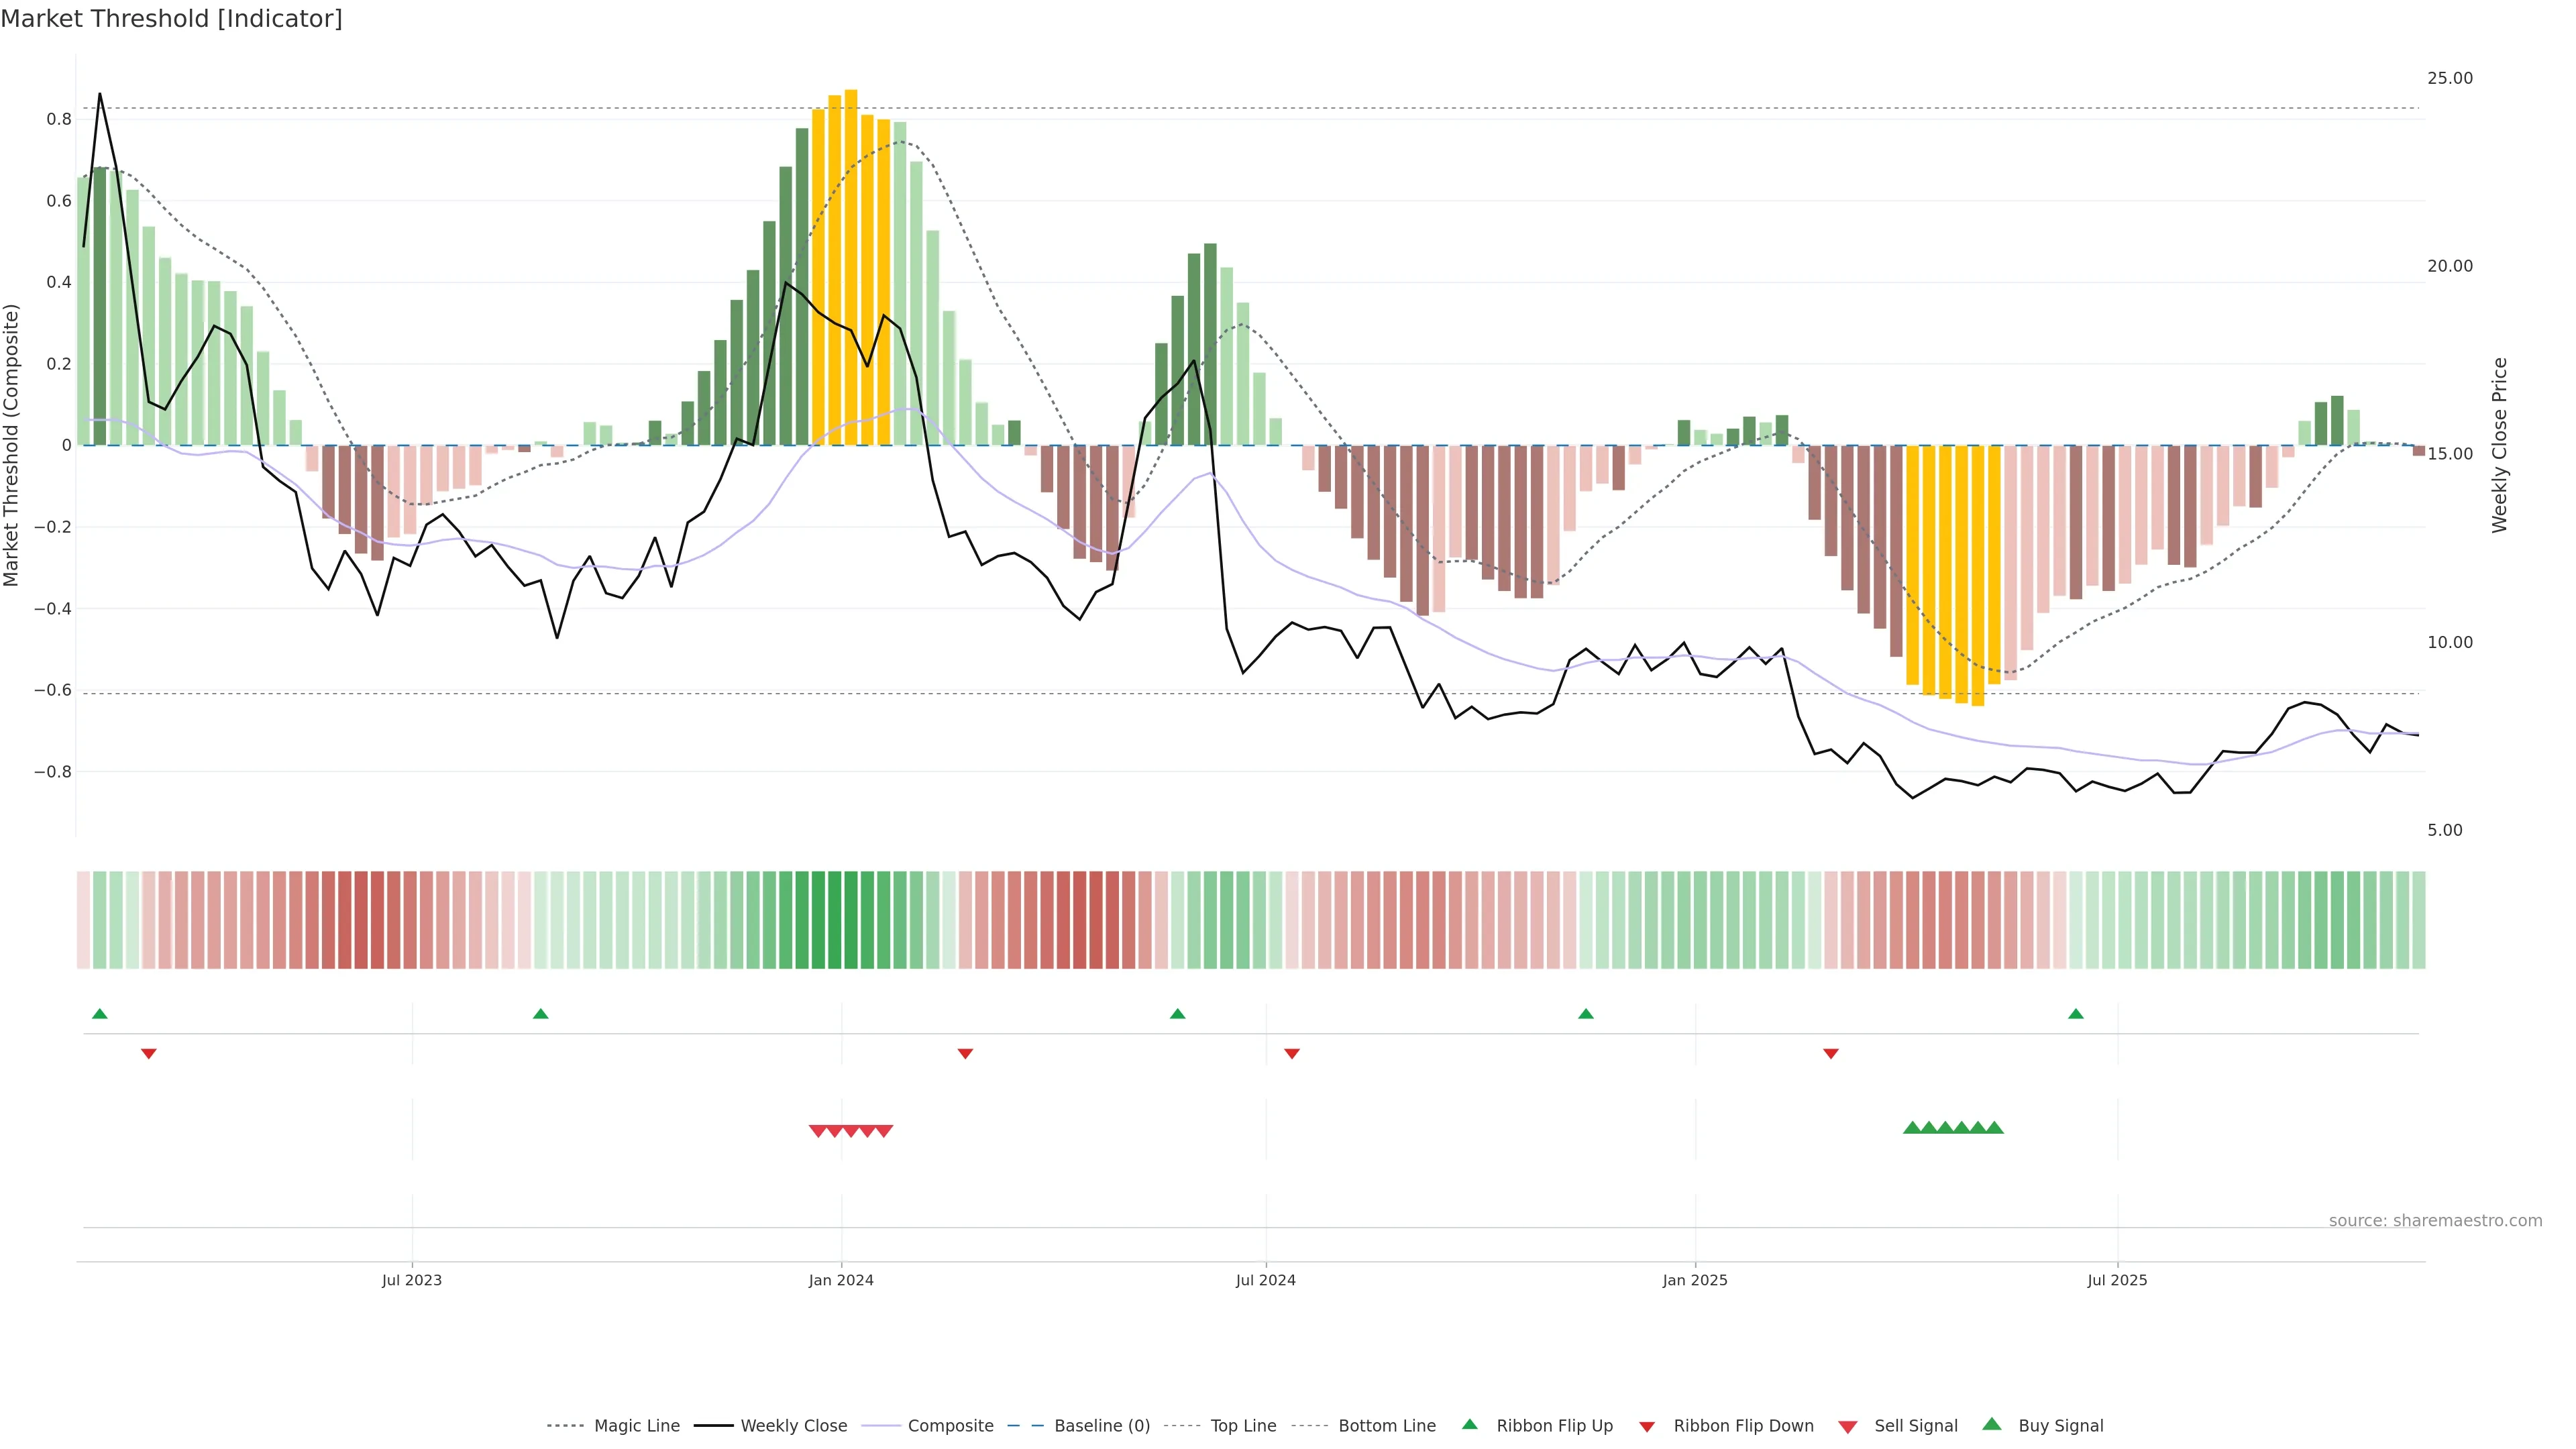Toggle the Composite legend entry
2576x1449 pixels.
(950, 1426)
